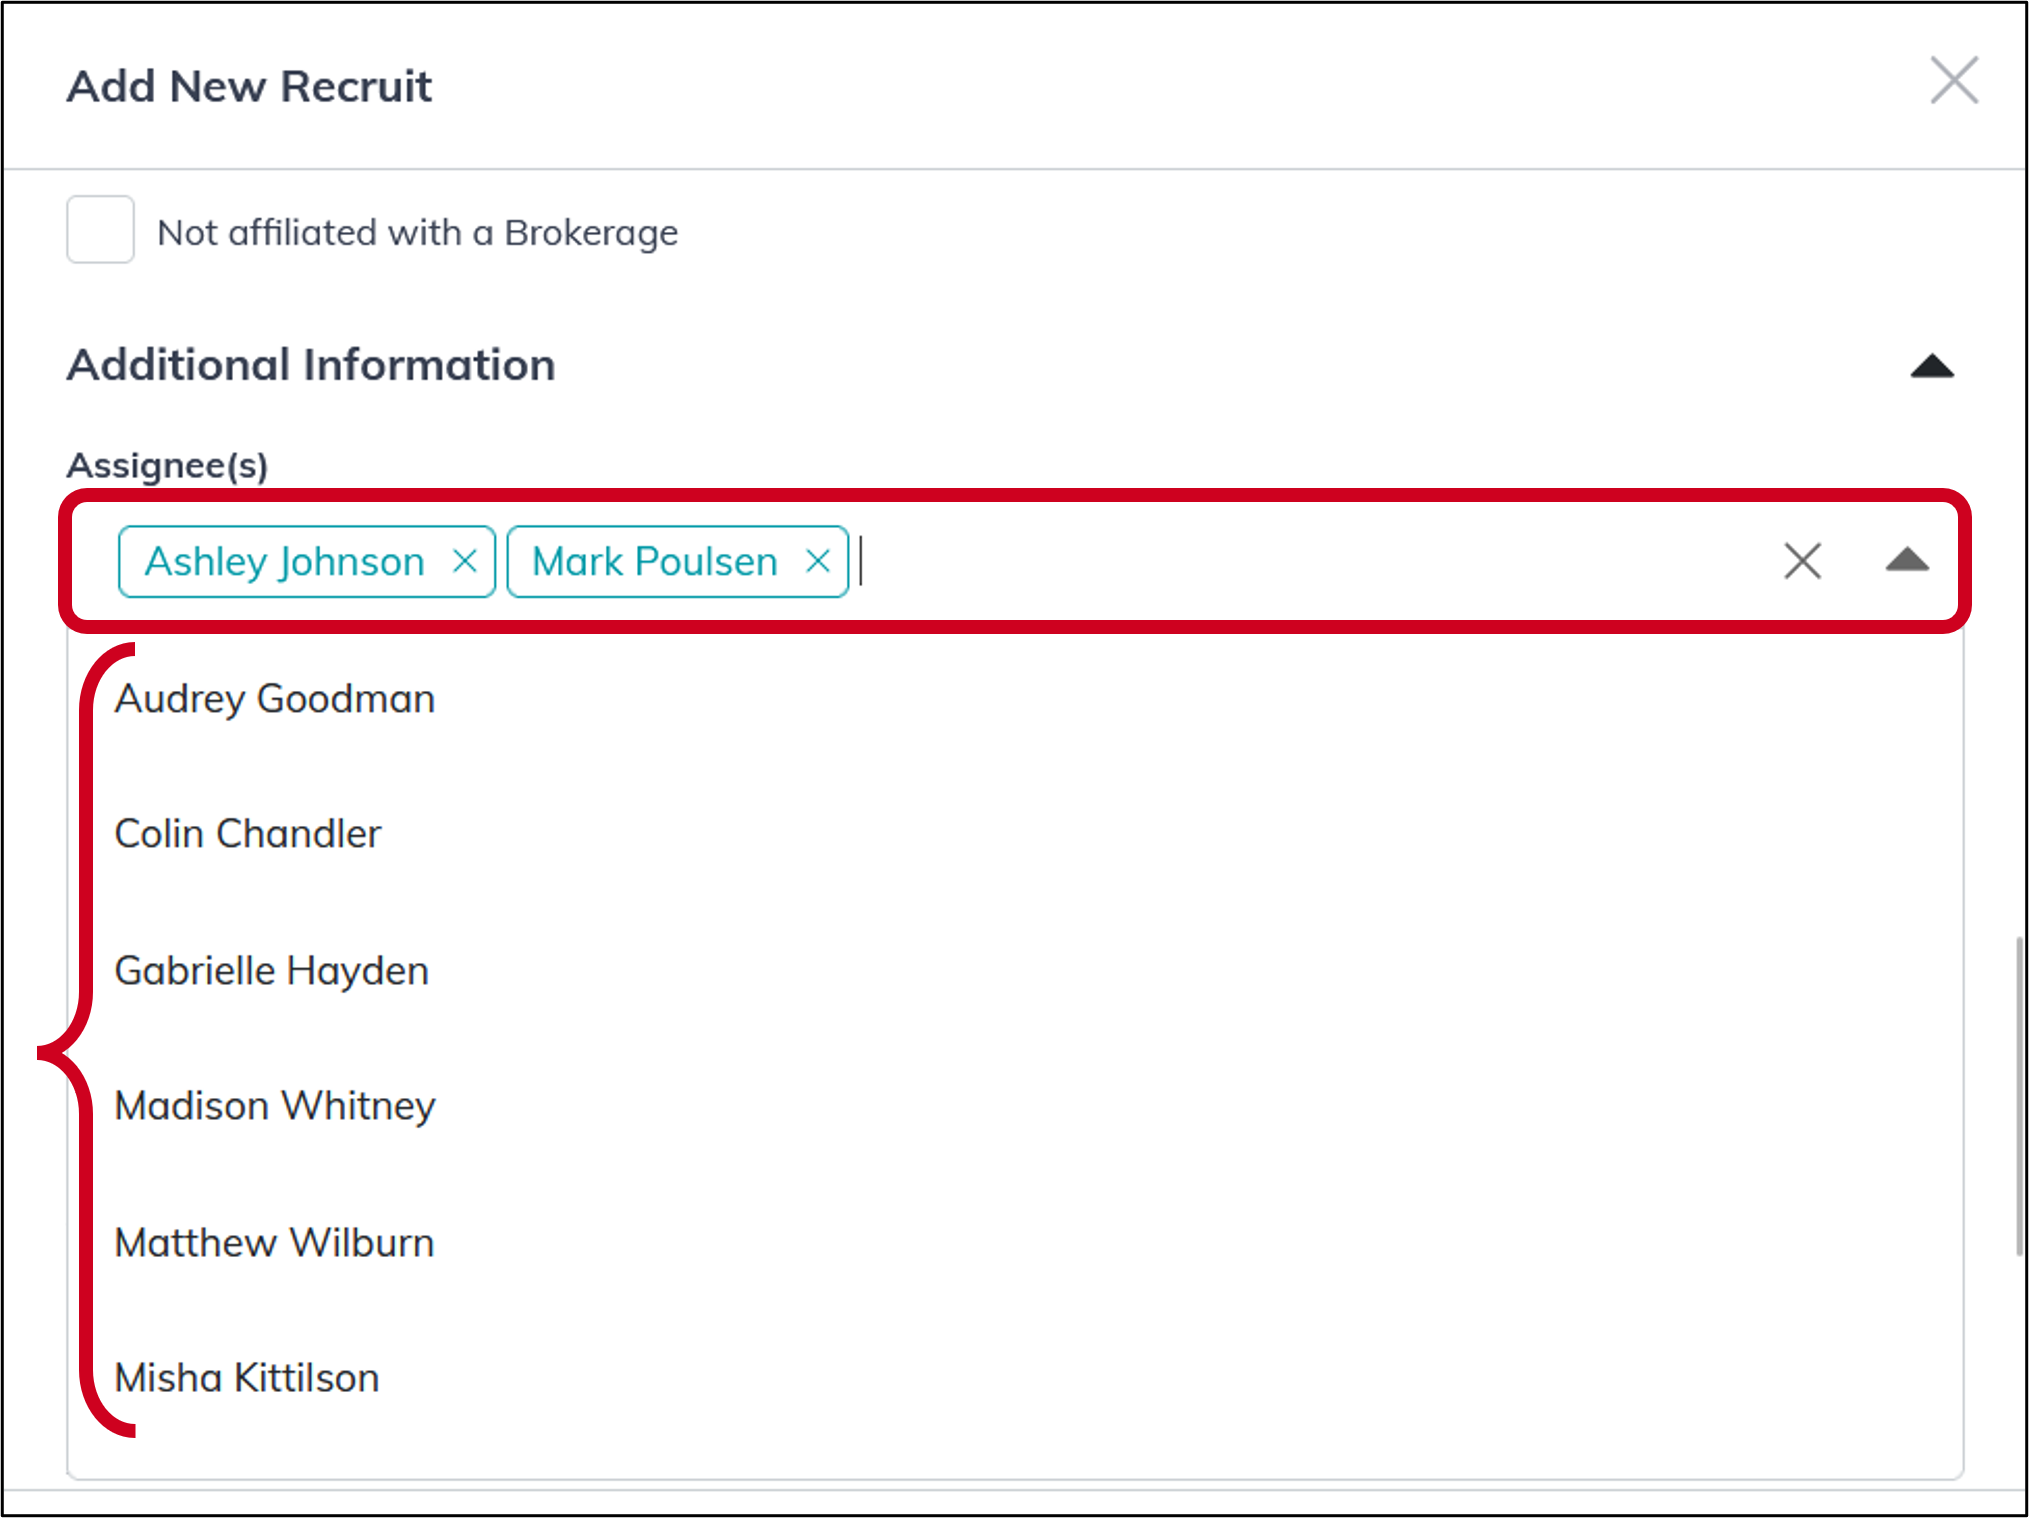Select Colin Chandler from the list
The height and width of the screenshot is (1518, 2029).
[x=248, y=834]
